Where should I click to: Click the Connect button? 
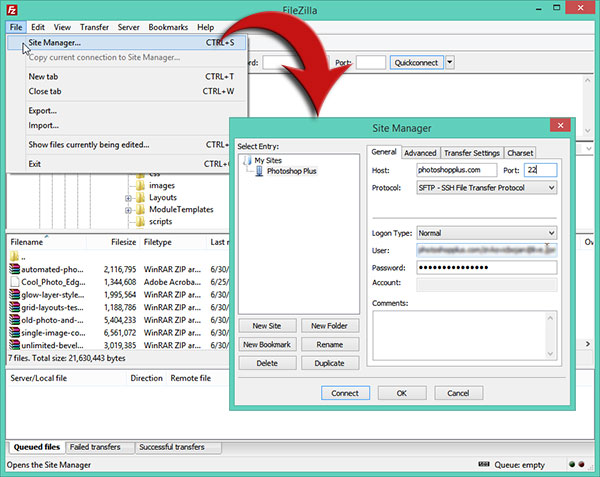(345, 393)
